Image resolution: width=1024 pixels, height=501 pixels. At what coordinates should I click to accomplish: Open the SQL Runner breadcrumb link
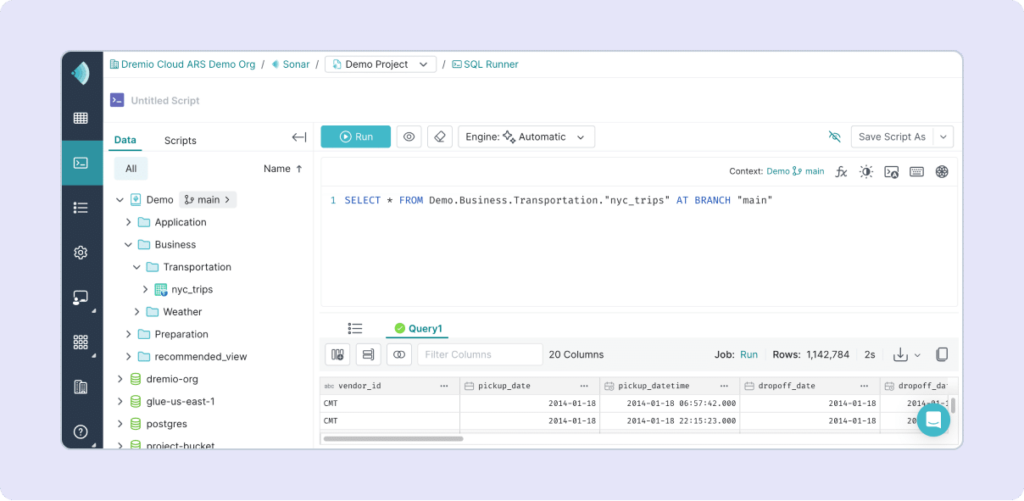click(x=485, y=64)
